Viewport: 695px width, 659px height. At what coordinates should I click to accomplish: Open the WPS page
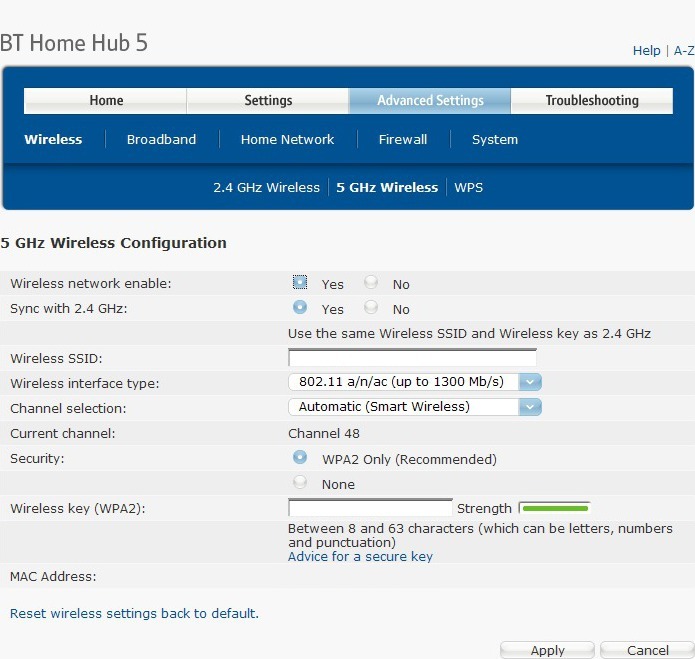coord(469,187)
